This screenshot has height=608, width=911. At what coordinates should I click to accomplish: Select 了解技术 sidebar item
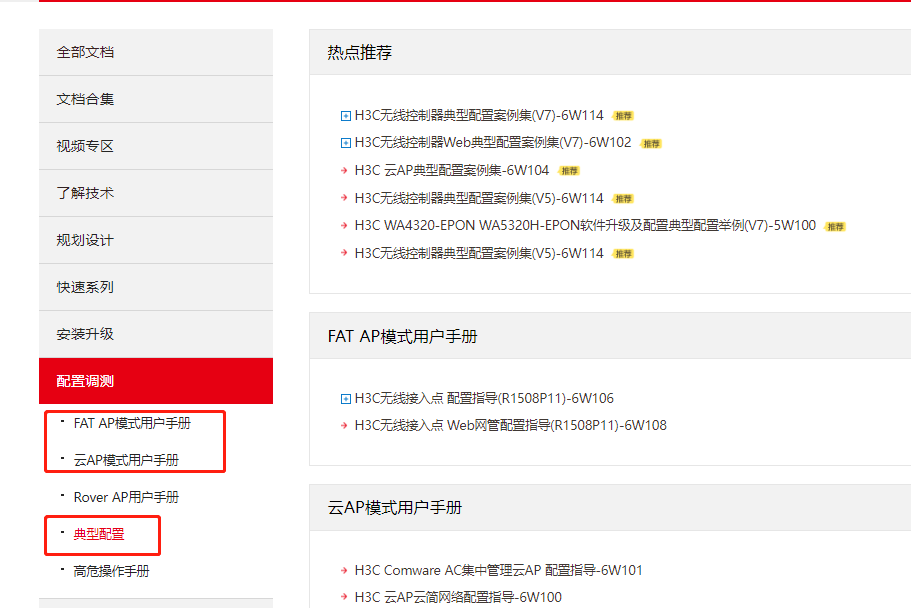click(x=156, y=194)
